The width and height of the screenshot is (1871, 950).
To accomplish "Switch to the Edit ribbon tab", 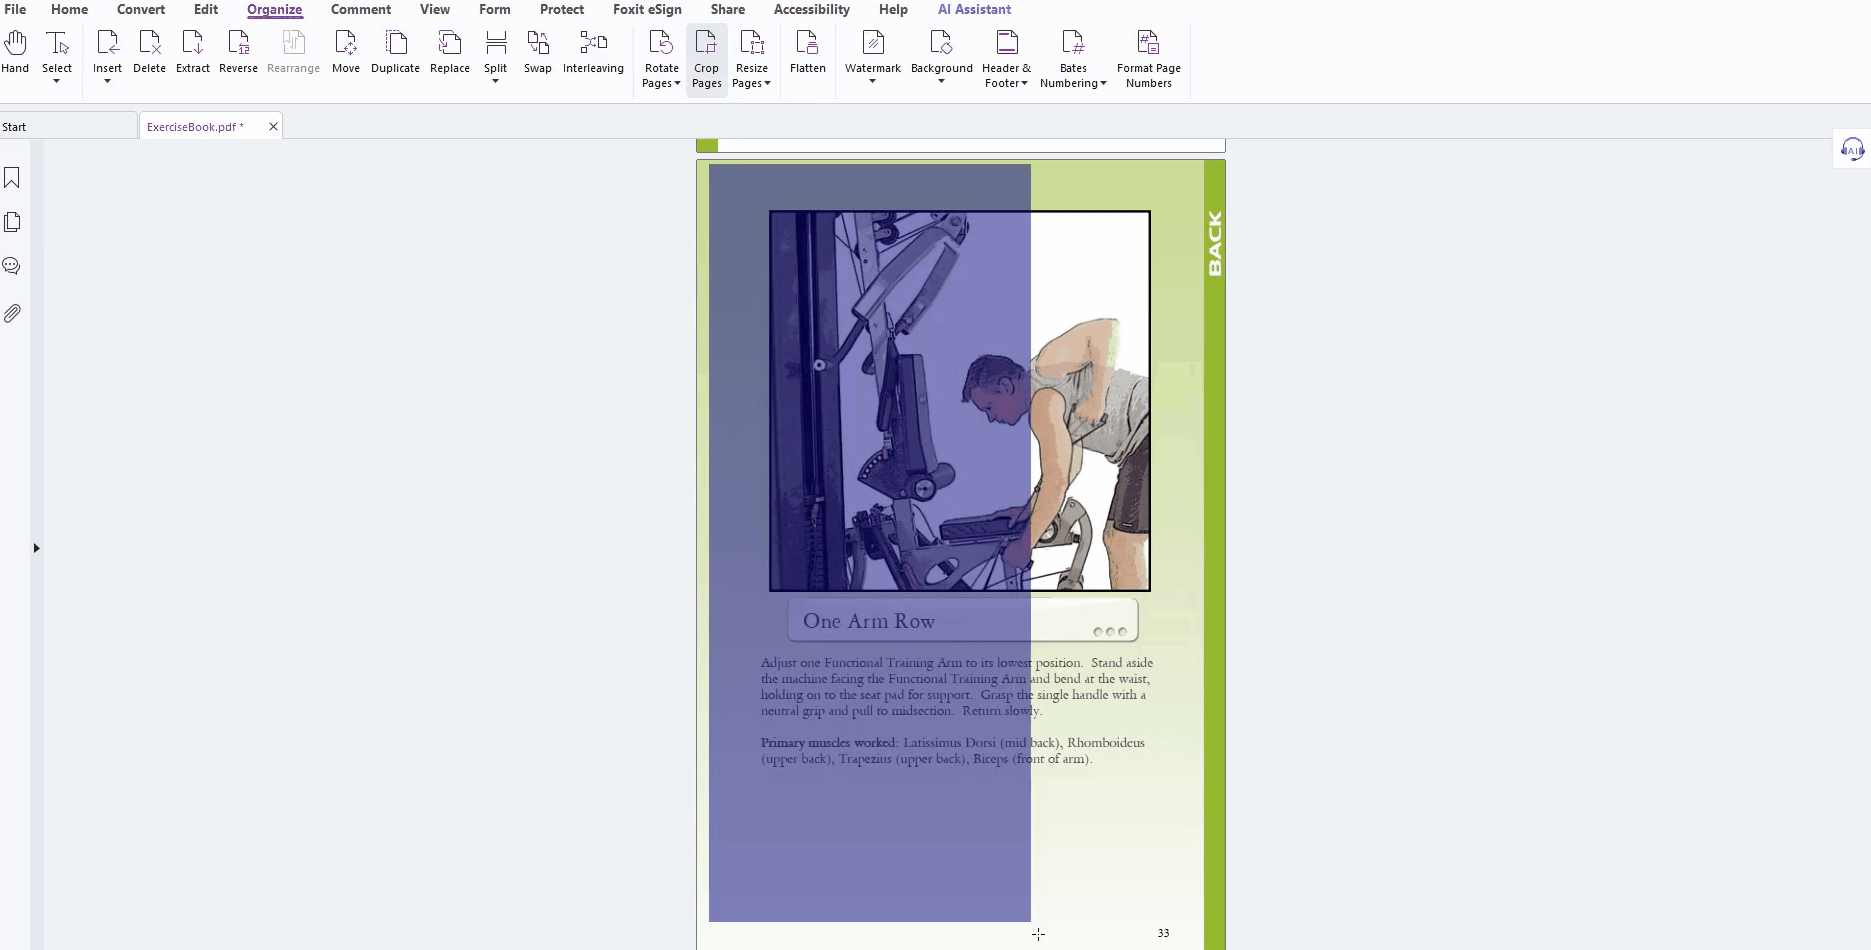I will point(206,9).
